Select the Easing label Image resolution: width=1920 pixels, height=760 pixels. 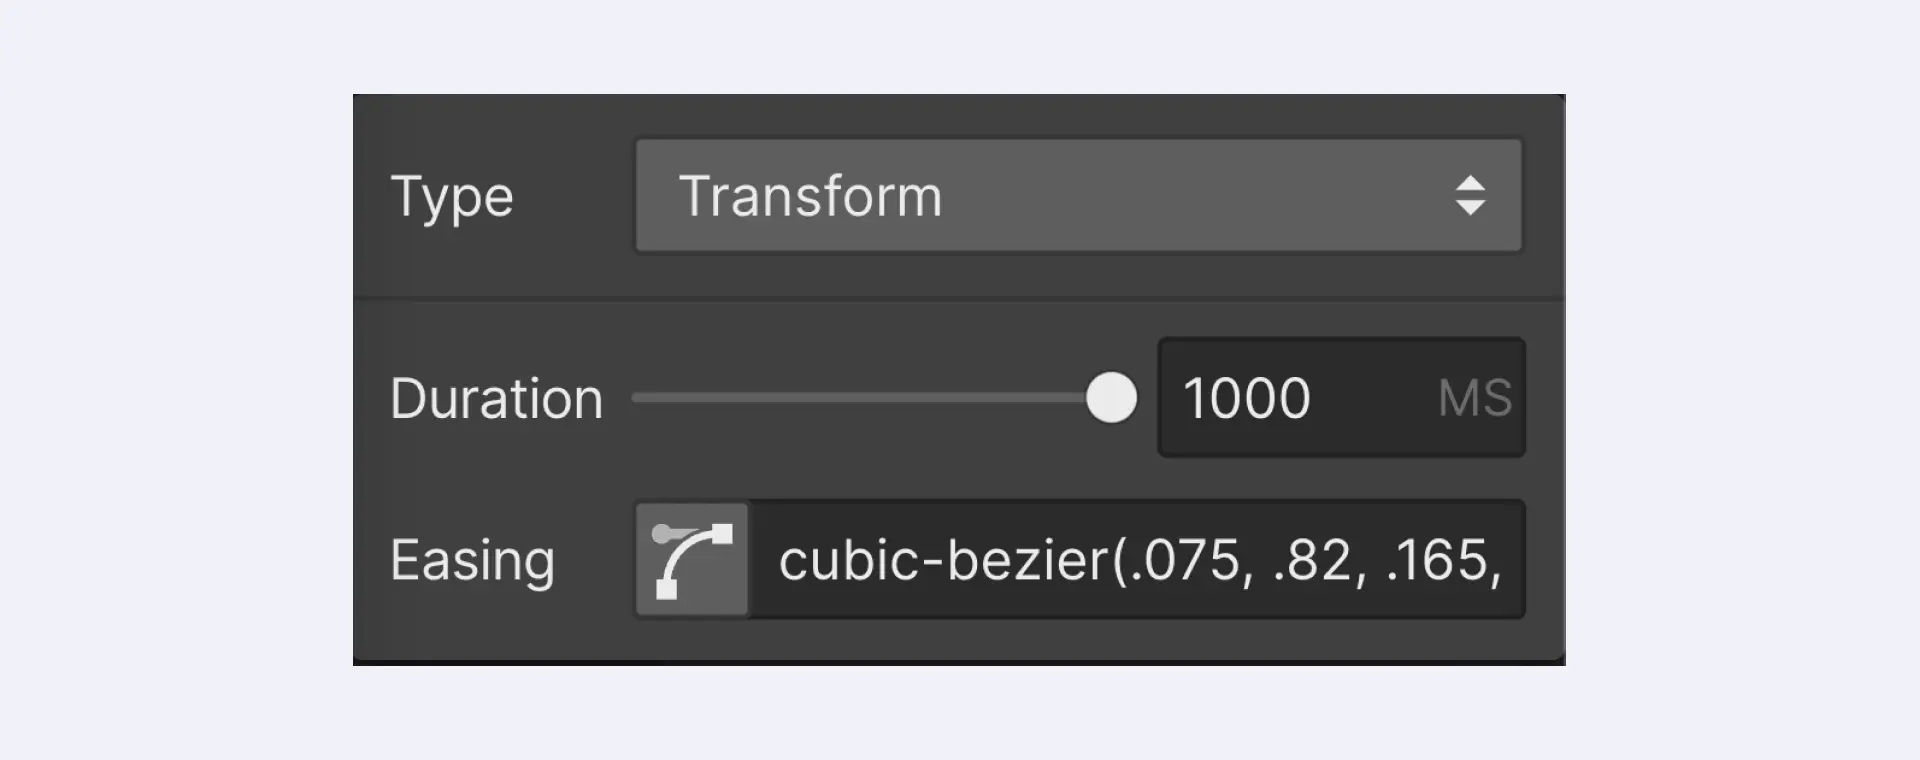coord(472,561)
